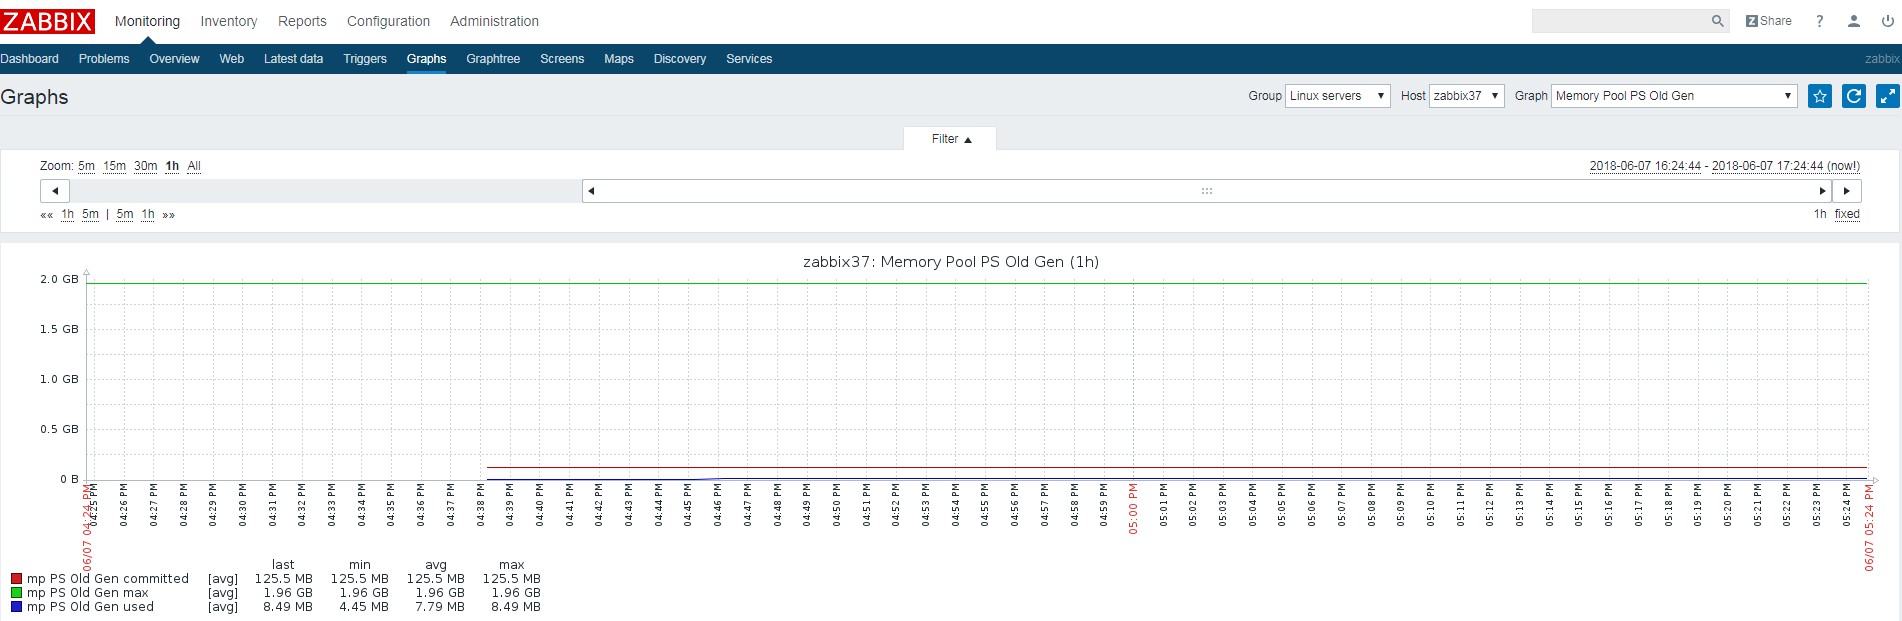The height and width of the screenshot is (621, 1902).
Task: Open graph in fullscreen mode
Action: (x=1887, y=96)
